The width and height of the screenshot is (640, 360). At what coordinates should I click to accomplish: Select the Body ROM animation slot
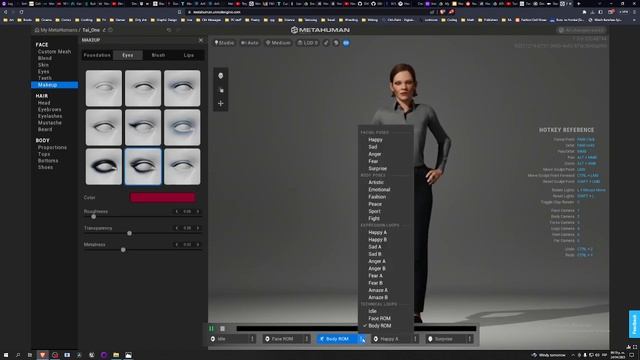tap(338, 339)
